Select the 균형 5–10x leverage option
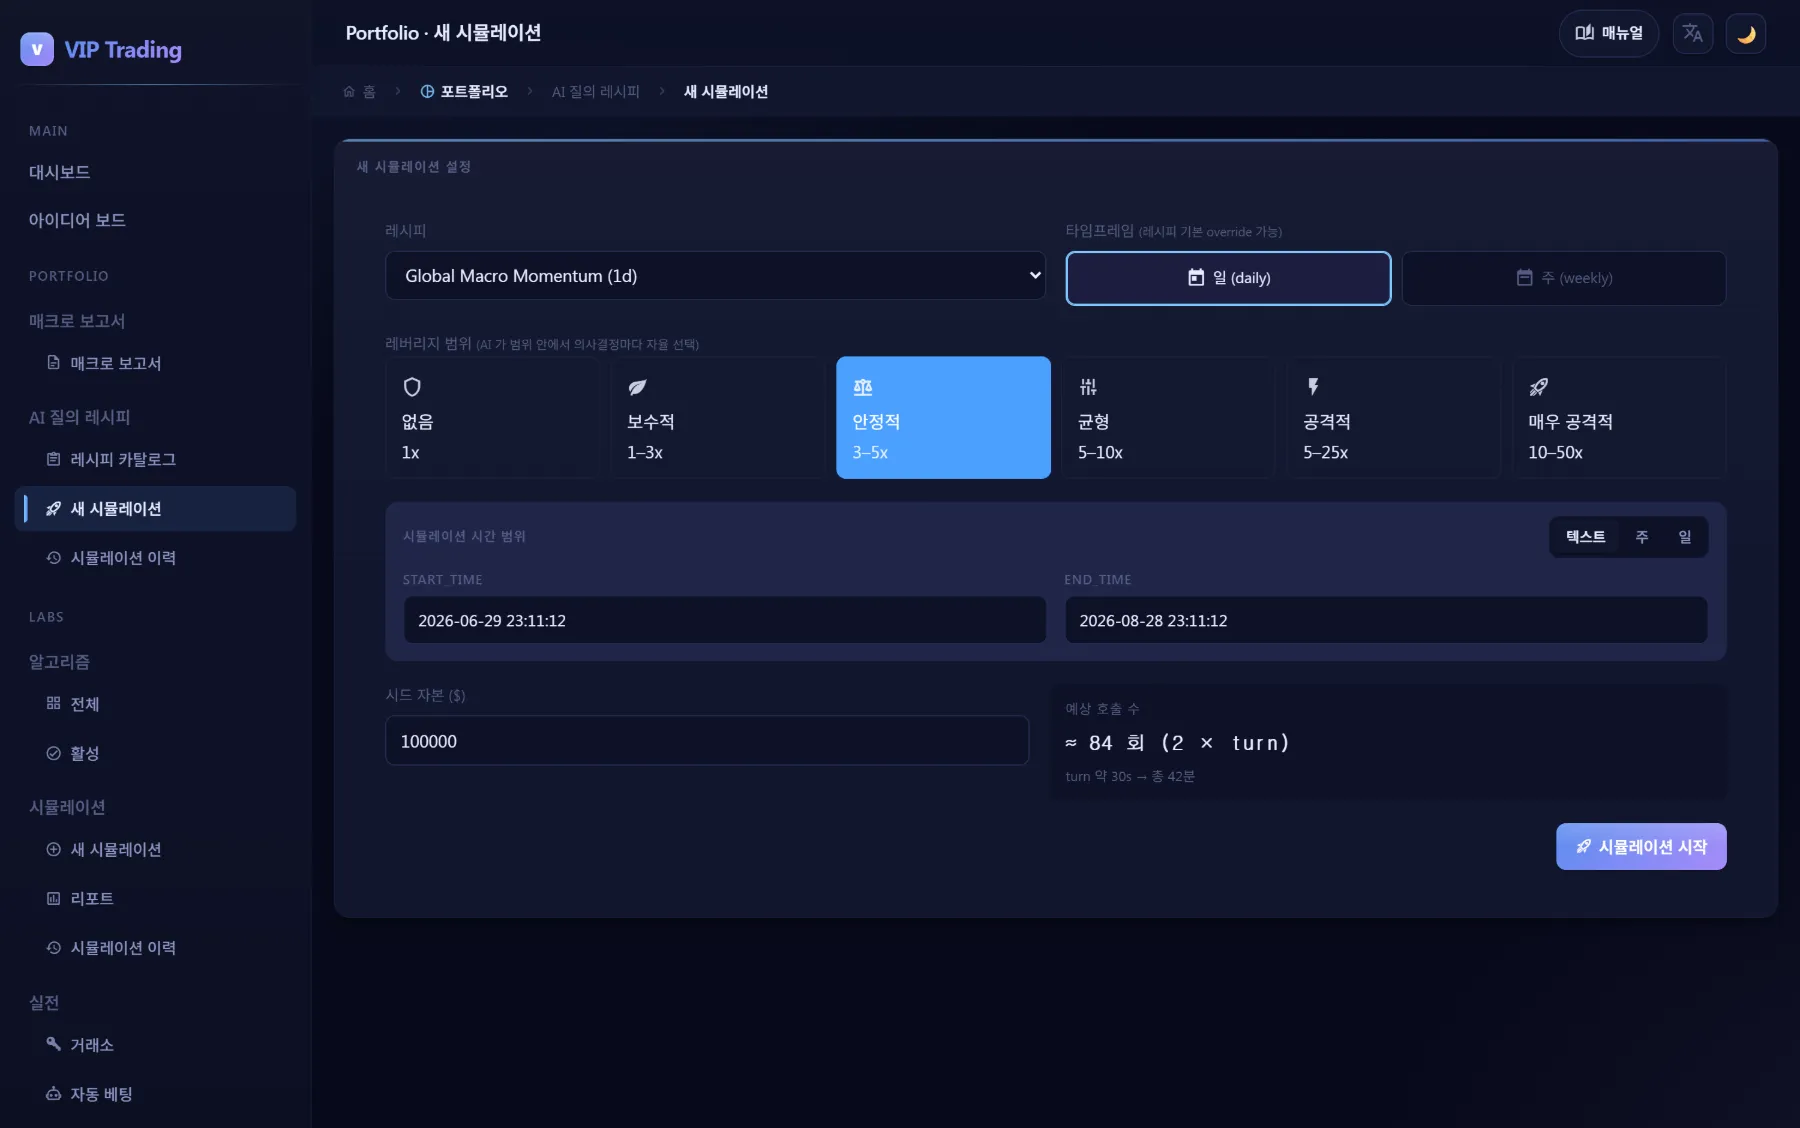This screenshot has width=1800, height=1128. coord(1168,418)
